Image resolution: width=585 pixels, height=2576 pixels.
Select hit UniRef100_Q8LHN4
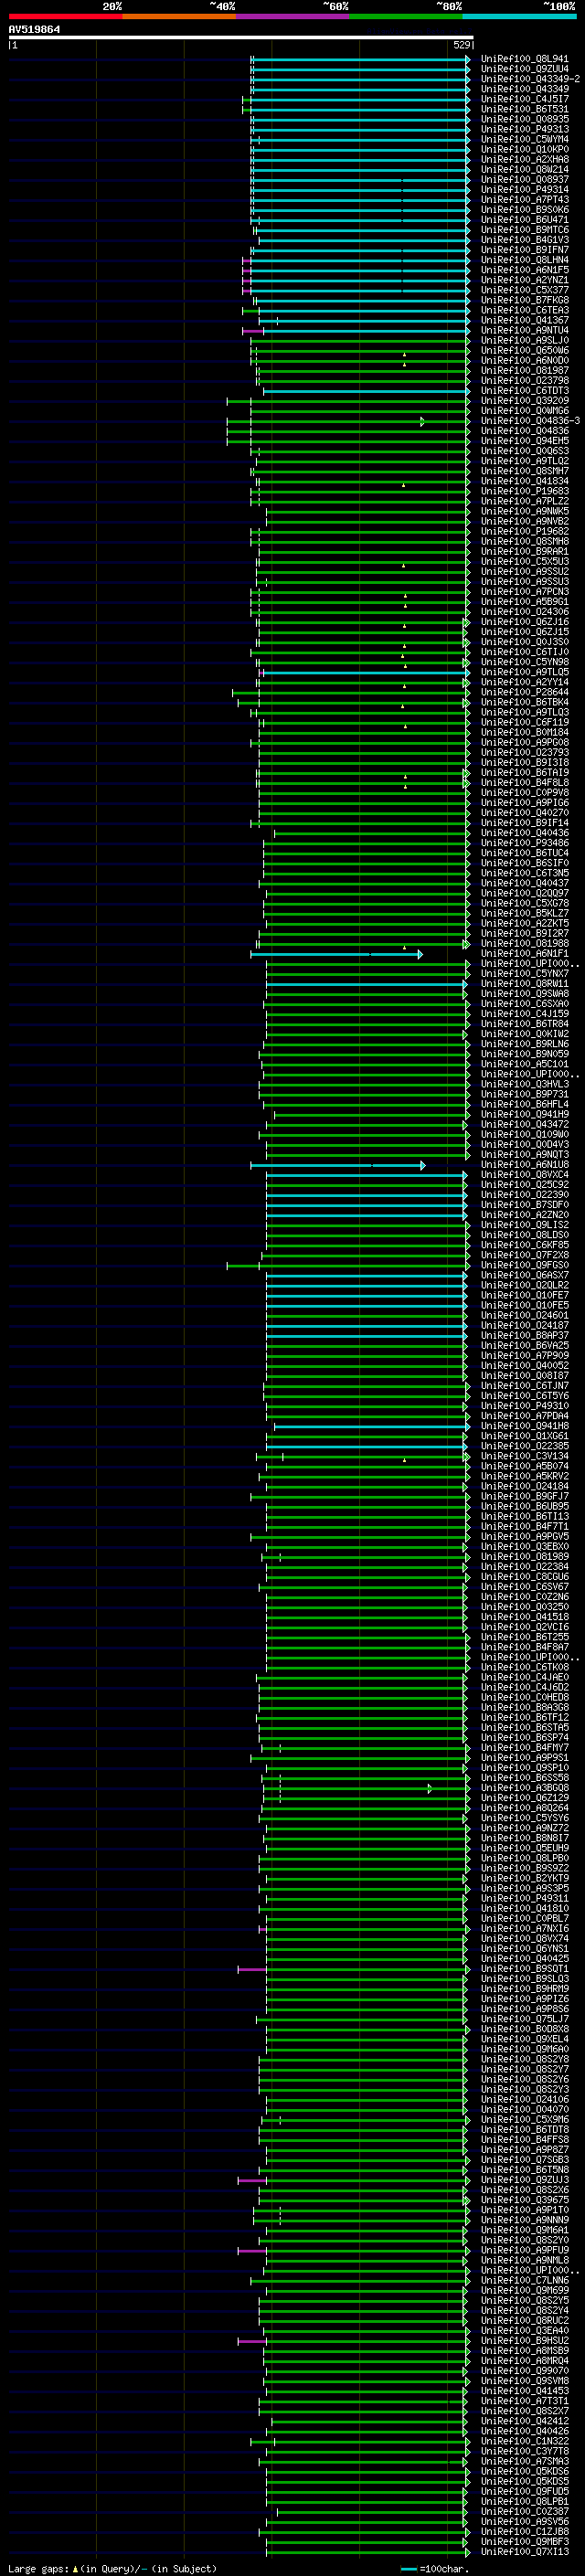[525, 260]
